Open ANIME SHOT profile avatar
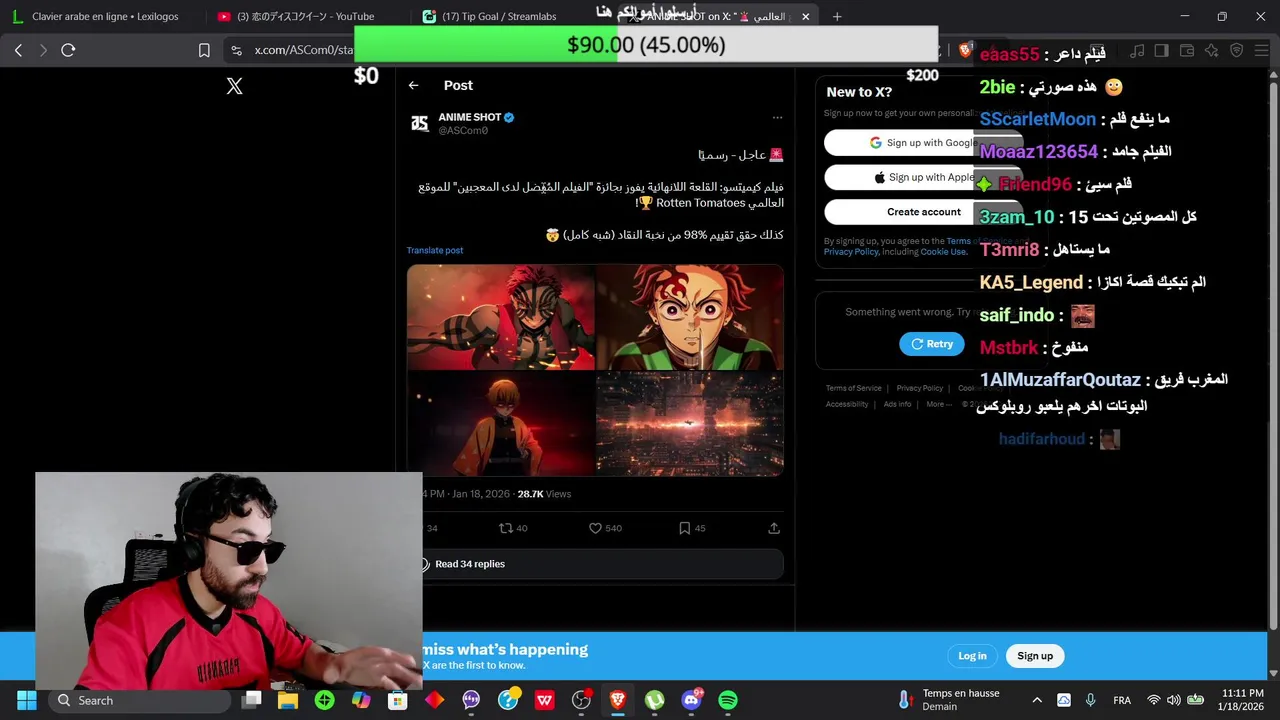 (x=420, y=123)
